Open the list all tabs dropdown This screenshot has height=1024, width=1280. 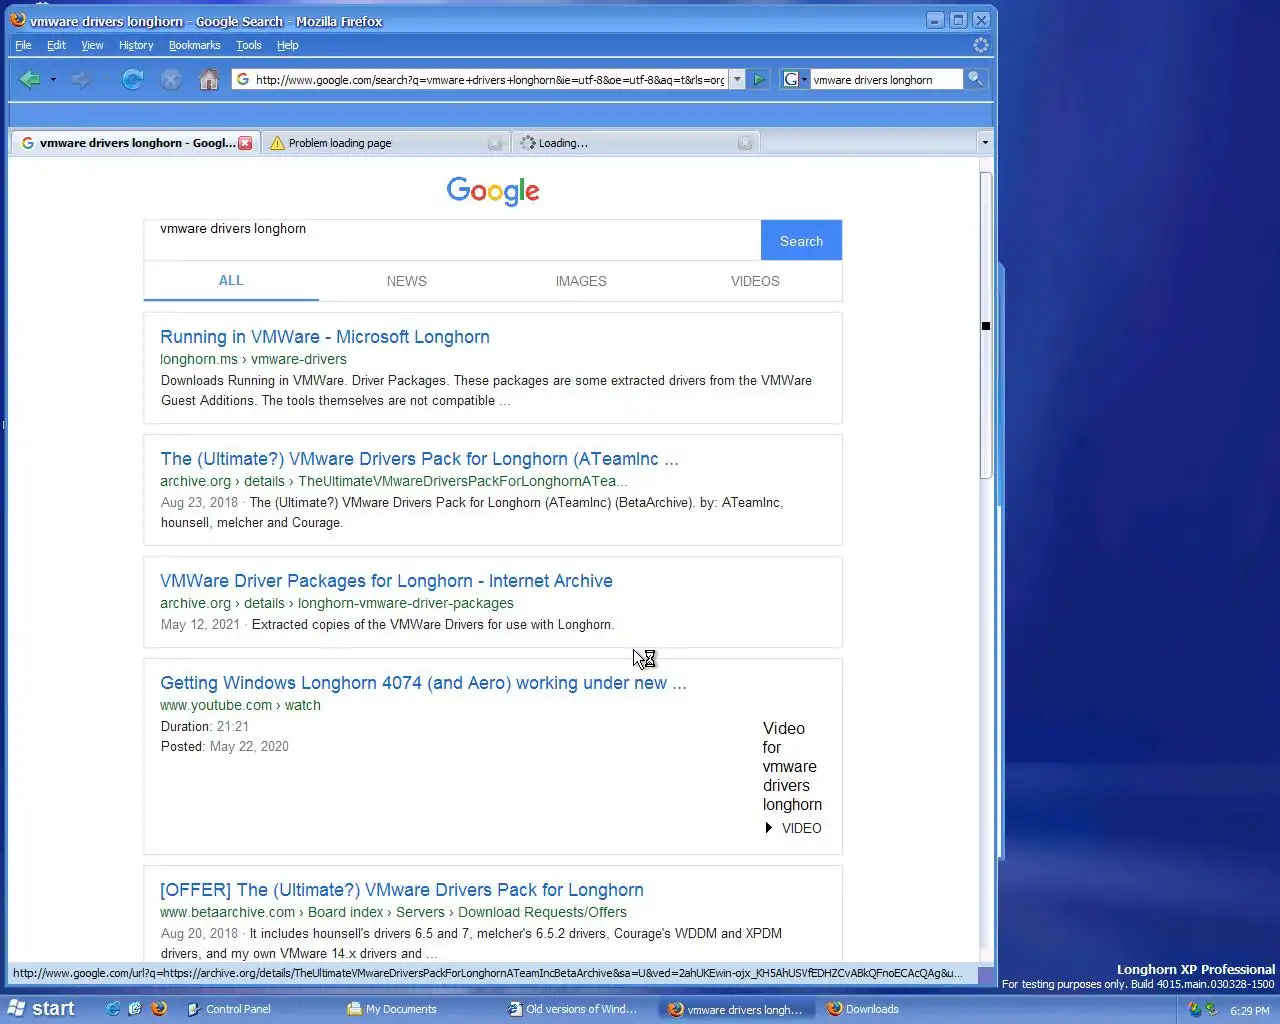click(x=985, y=143)
